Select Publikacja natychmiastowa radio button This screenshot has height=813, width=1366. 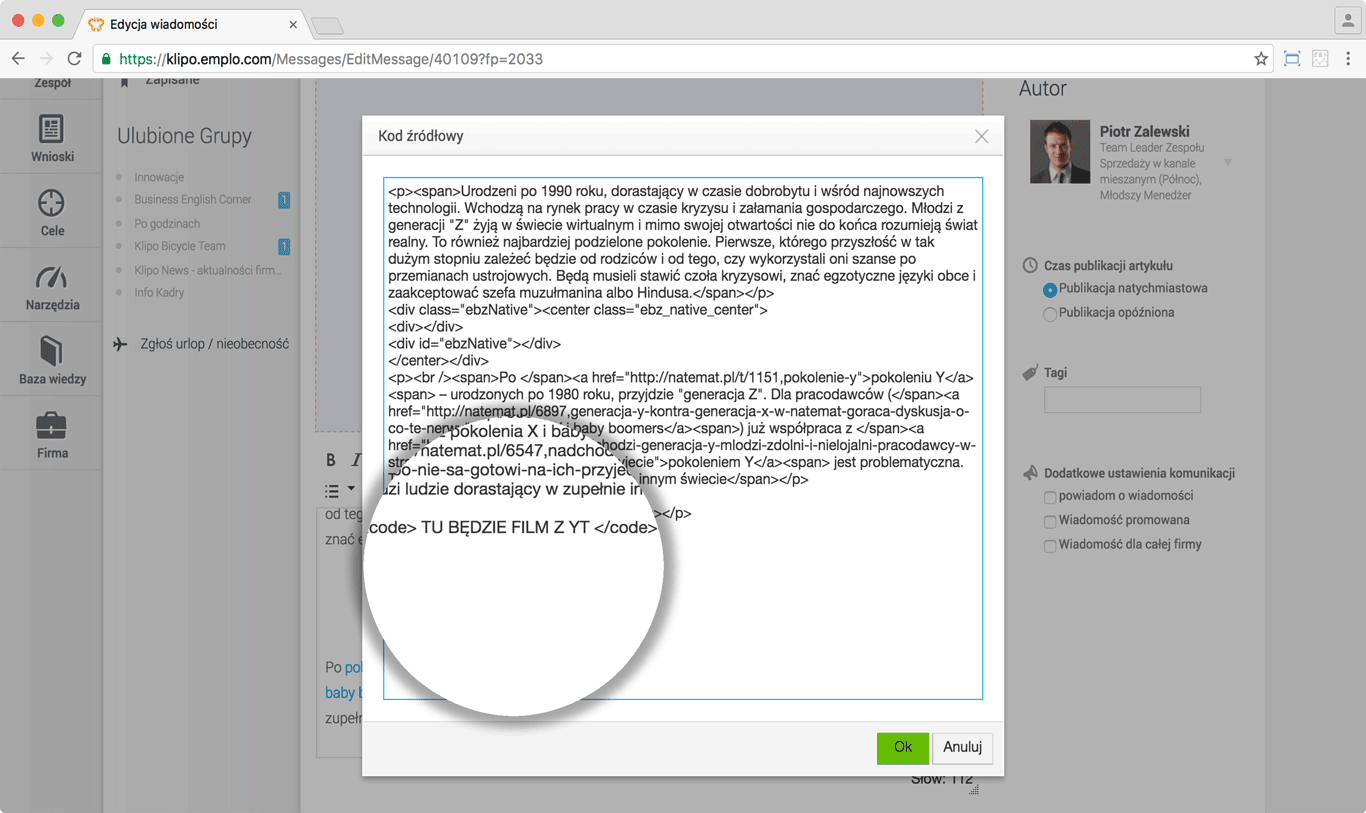(x=1050, y=290)
